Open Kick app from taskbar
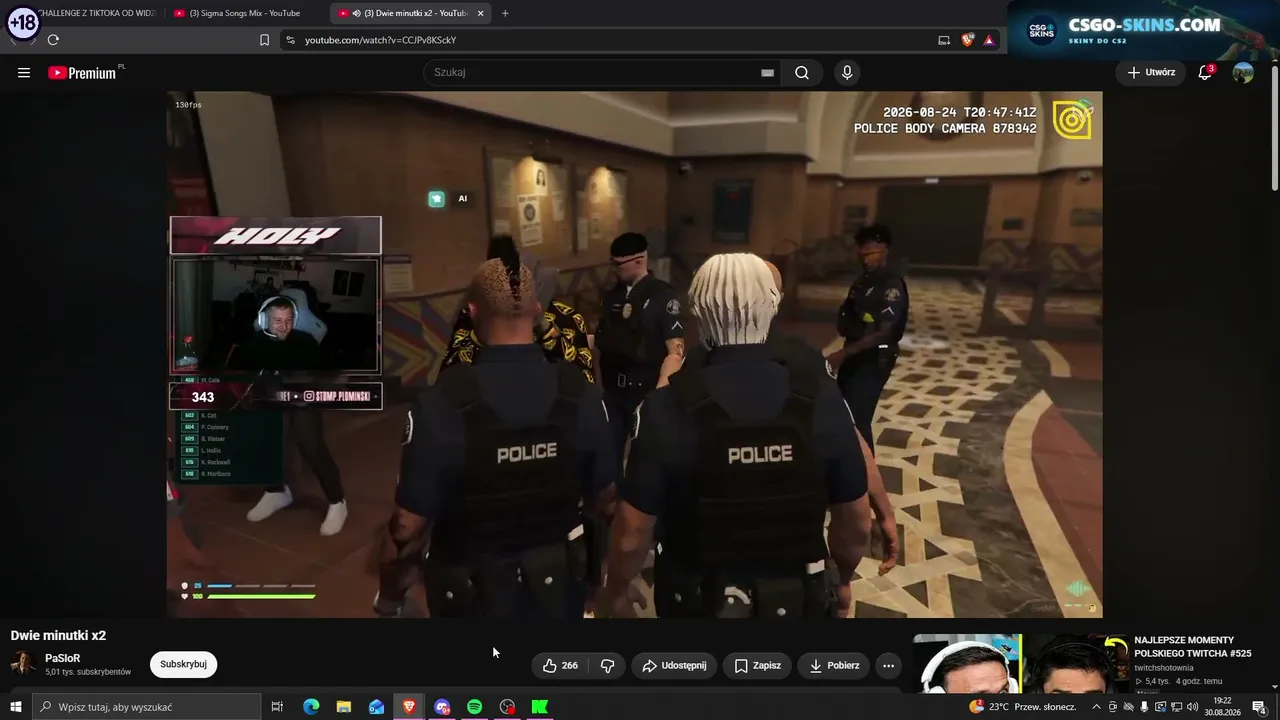 tap(540, 707)
